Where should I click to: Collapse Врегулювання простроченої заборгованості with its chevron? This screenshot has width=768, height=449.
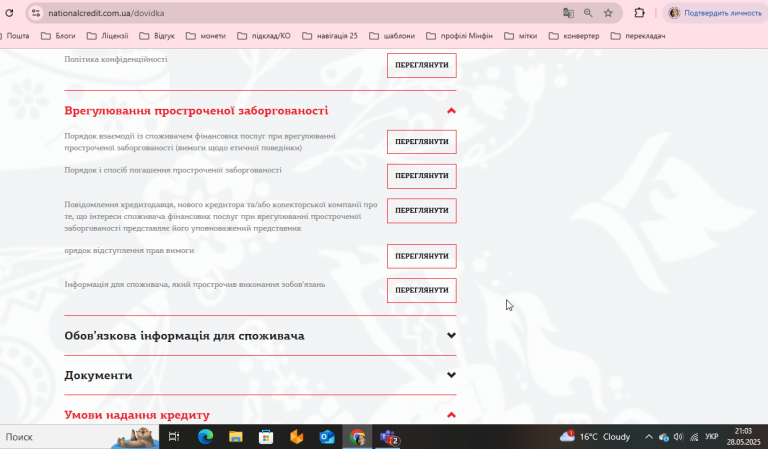[451, 111]
